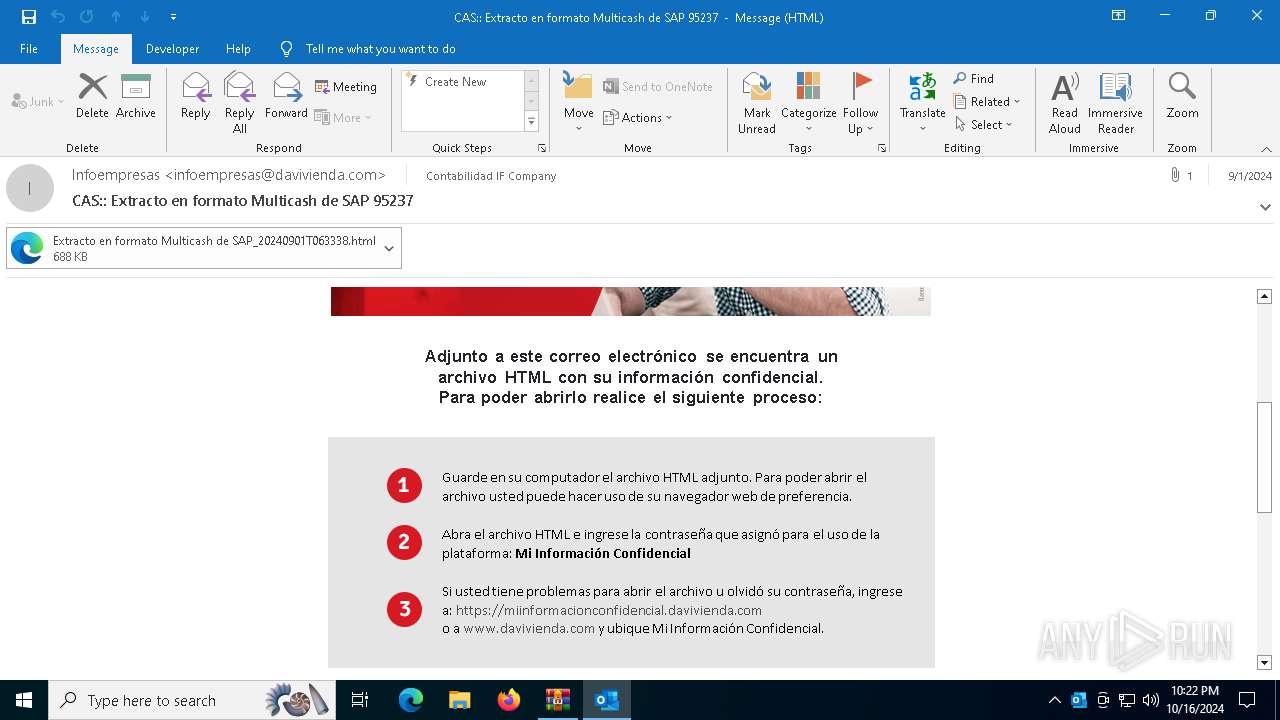
Task: Click the paperclip attachment count icon
Action: point(1181,175)
